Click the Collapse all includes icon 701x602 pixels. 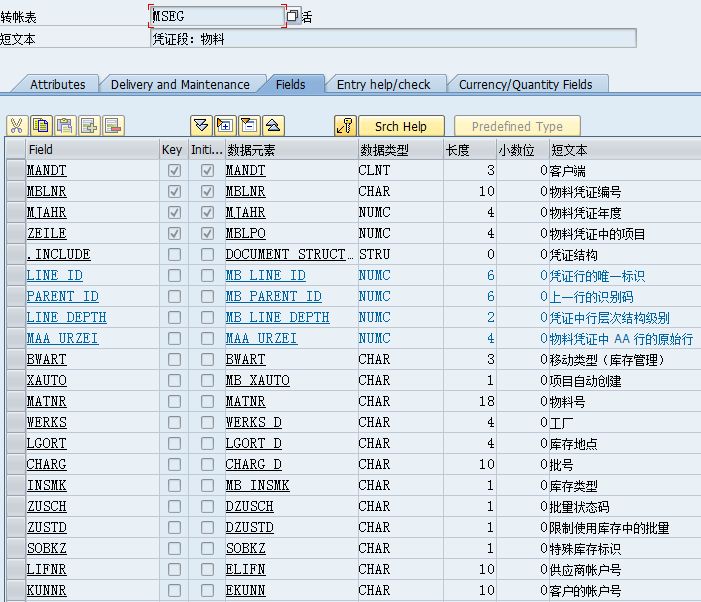click(274, 126)
